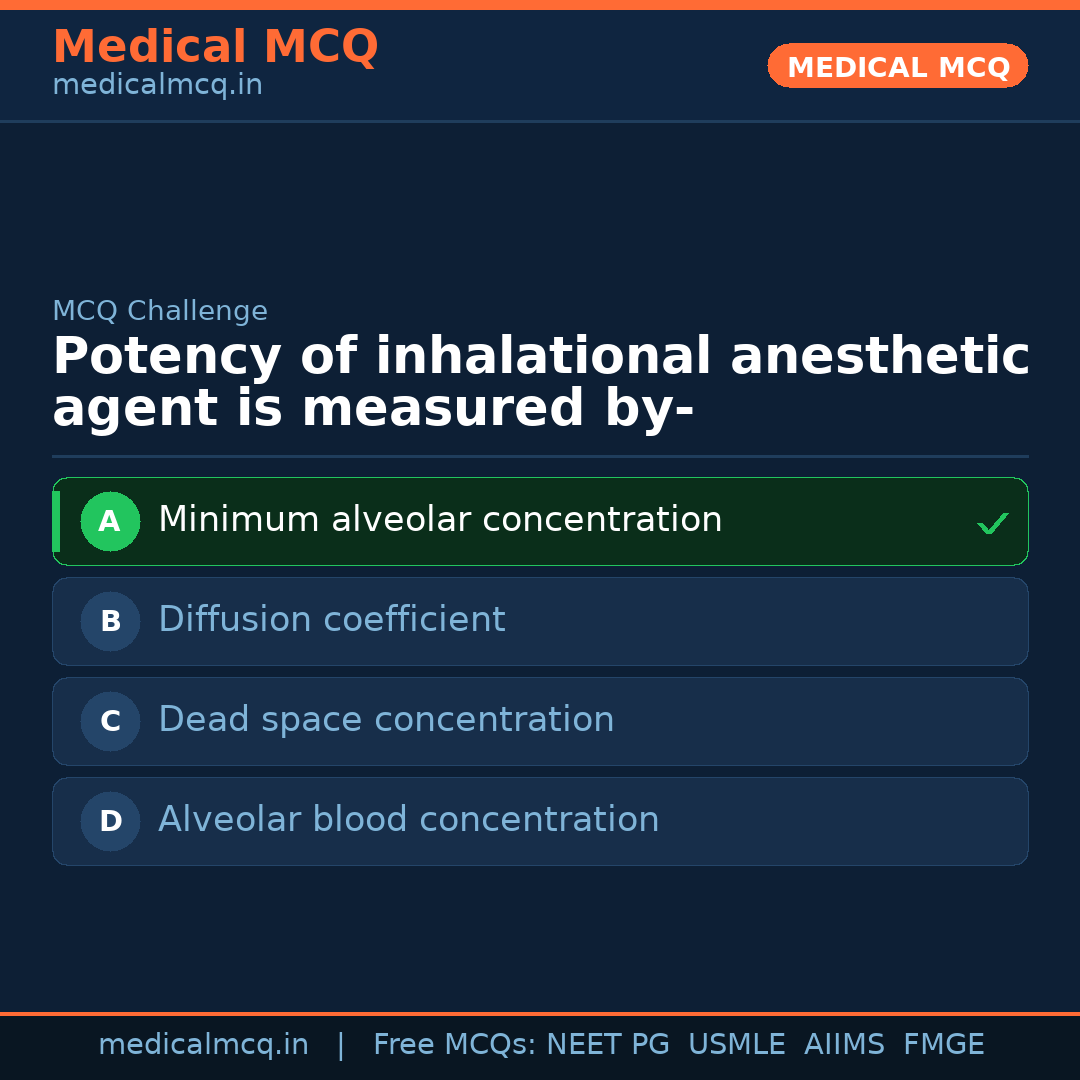The width and height of the screenshot is (1080, 1080).
Task: Open medicalmcq.in link under header
Action: coord(157,86)
